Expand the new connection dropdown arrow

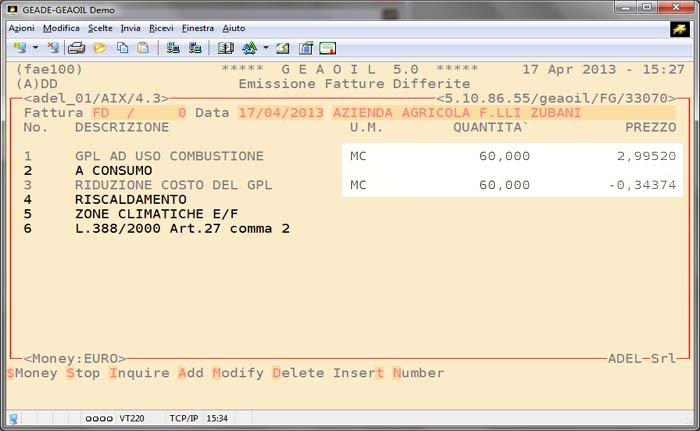34,48
